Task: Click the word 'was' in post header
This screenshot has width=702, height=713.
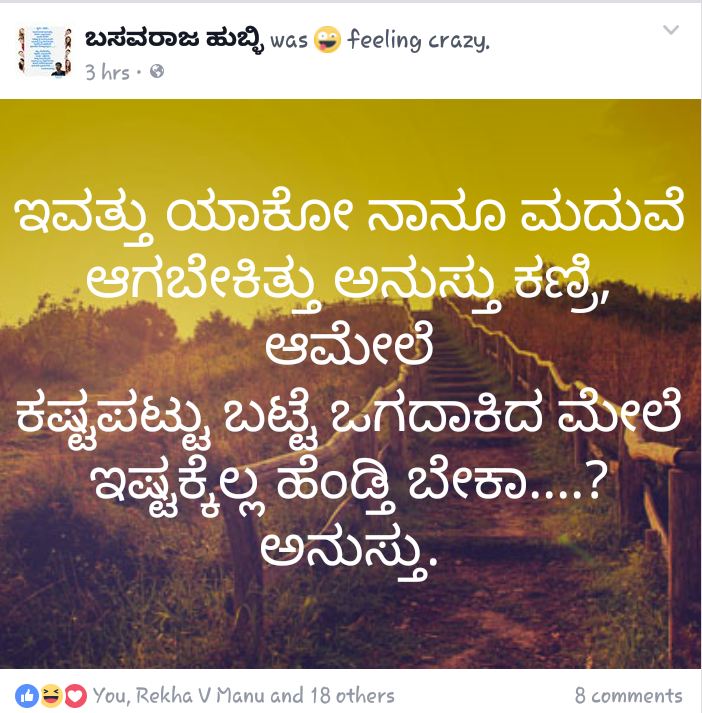Action: 289,40
